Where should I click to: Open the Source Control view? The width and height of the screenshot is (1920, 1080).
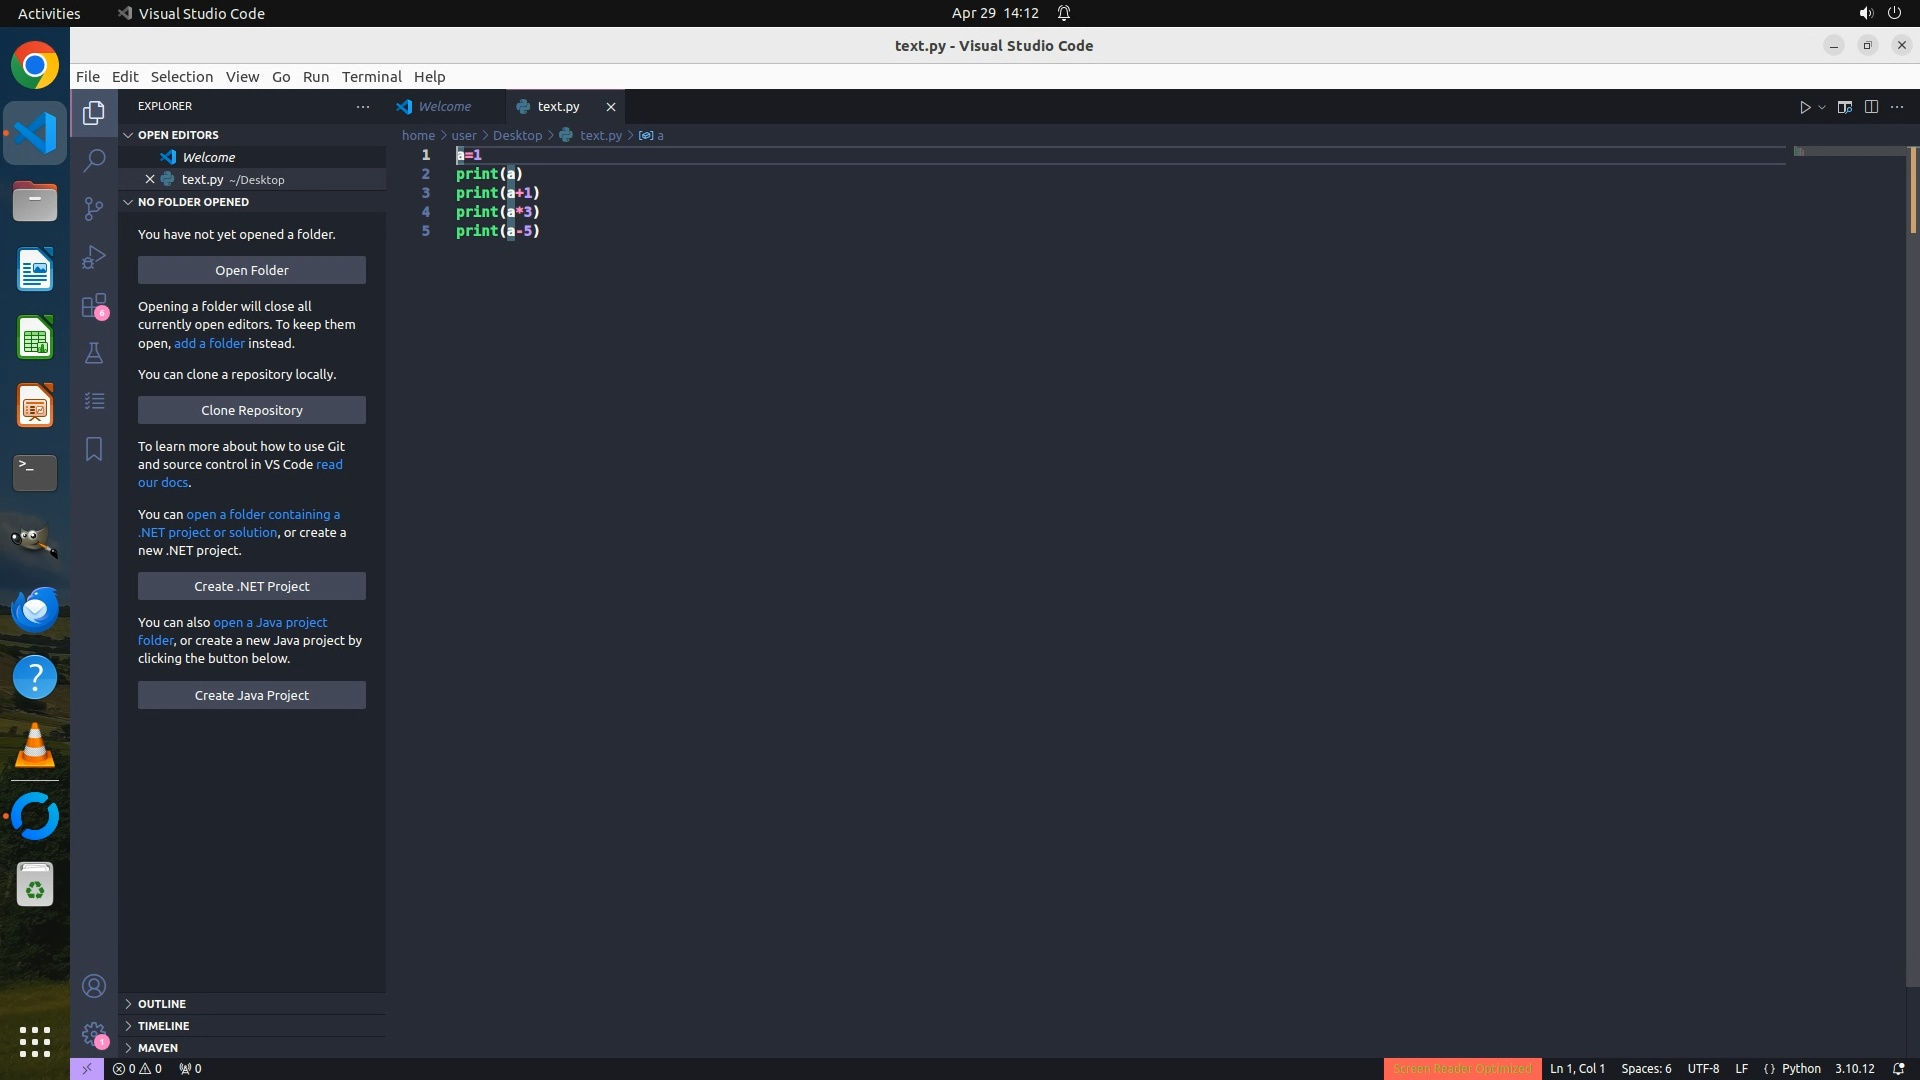pos(94,209)
